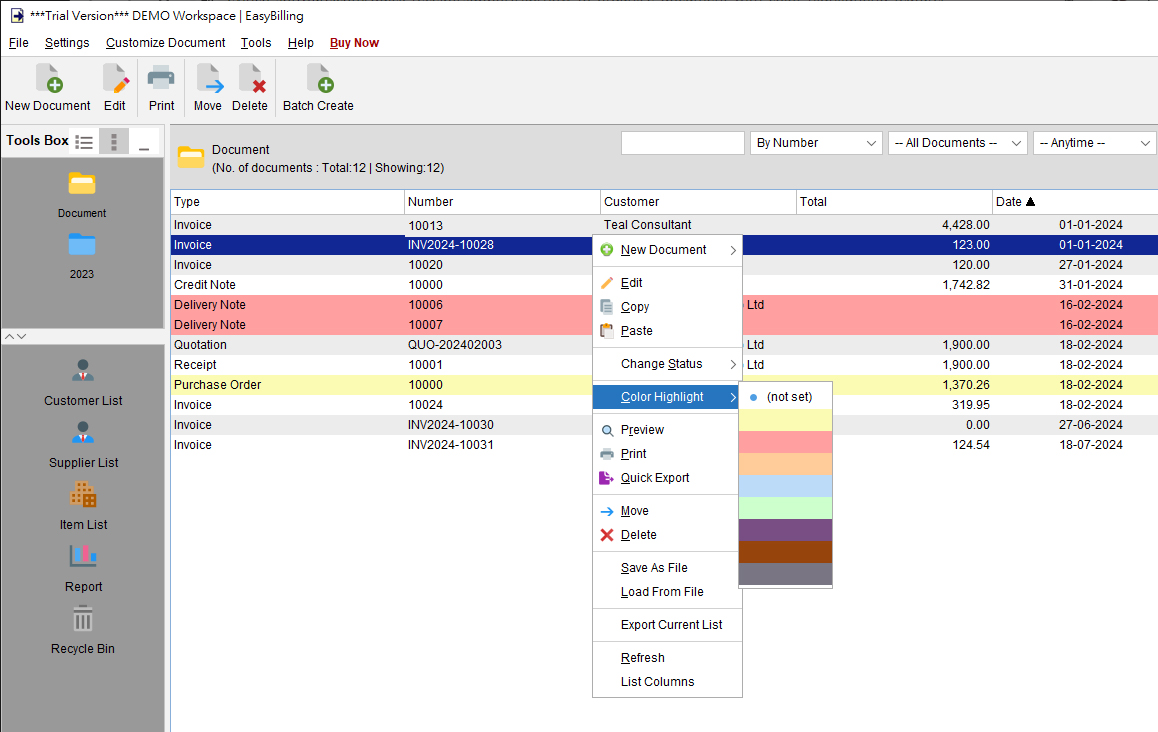Choose Load From File from context menu

click(x=667, y=592)
